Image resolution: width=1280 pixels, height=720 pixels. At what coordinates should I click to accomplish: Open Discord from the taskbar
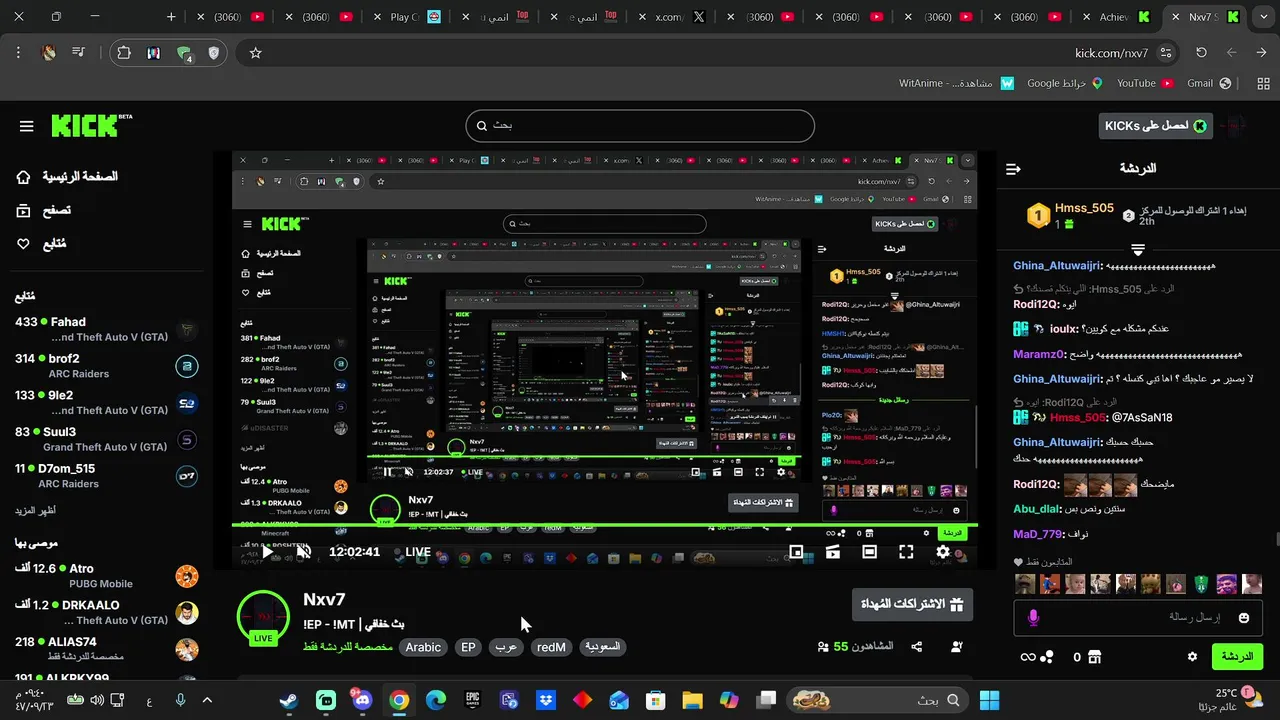click(x=362, y=700)
